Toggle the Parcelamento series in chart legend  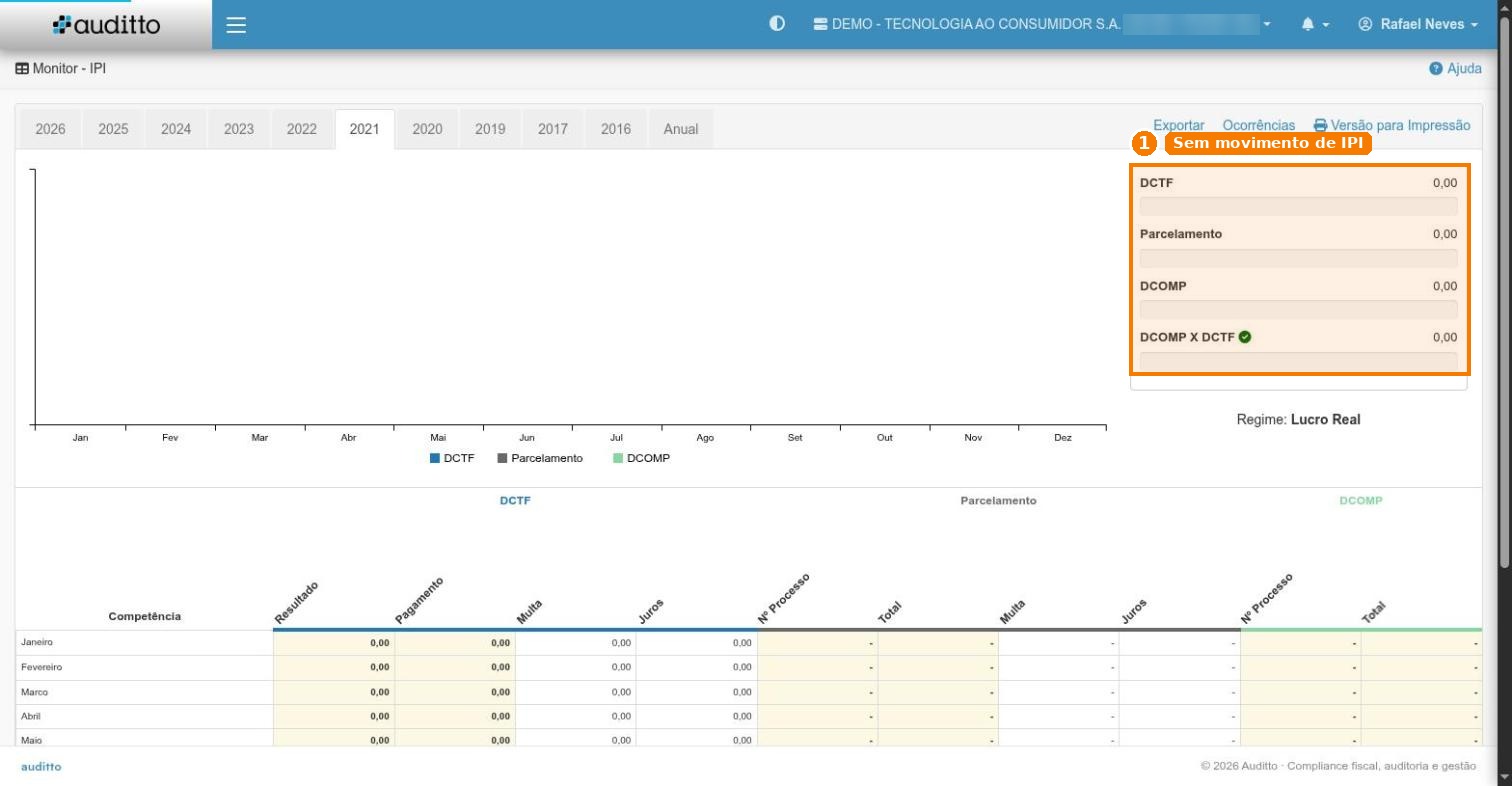540,458
